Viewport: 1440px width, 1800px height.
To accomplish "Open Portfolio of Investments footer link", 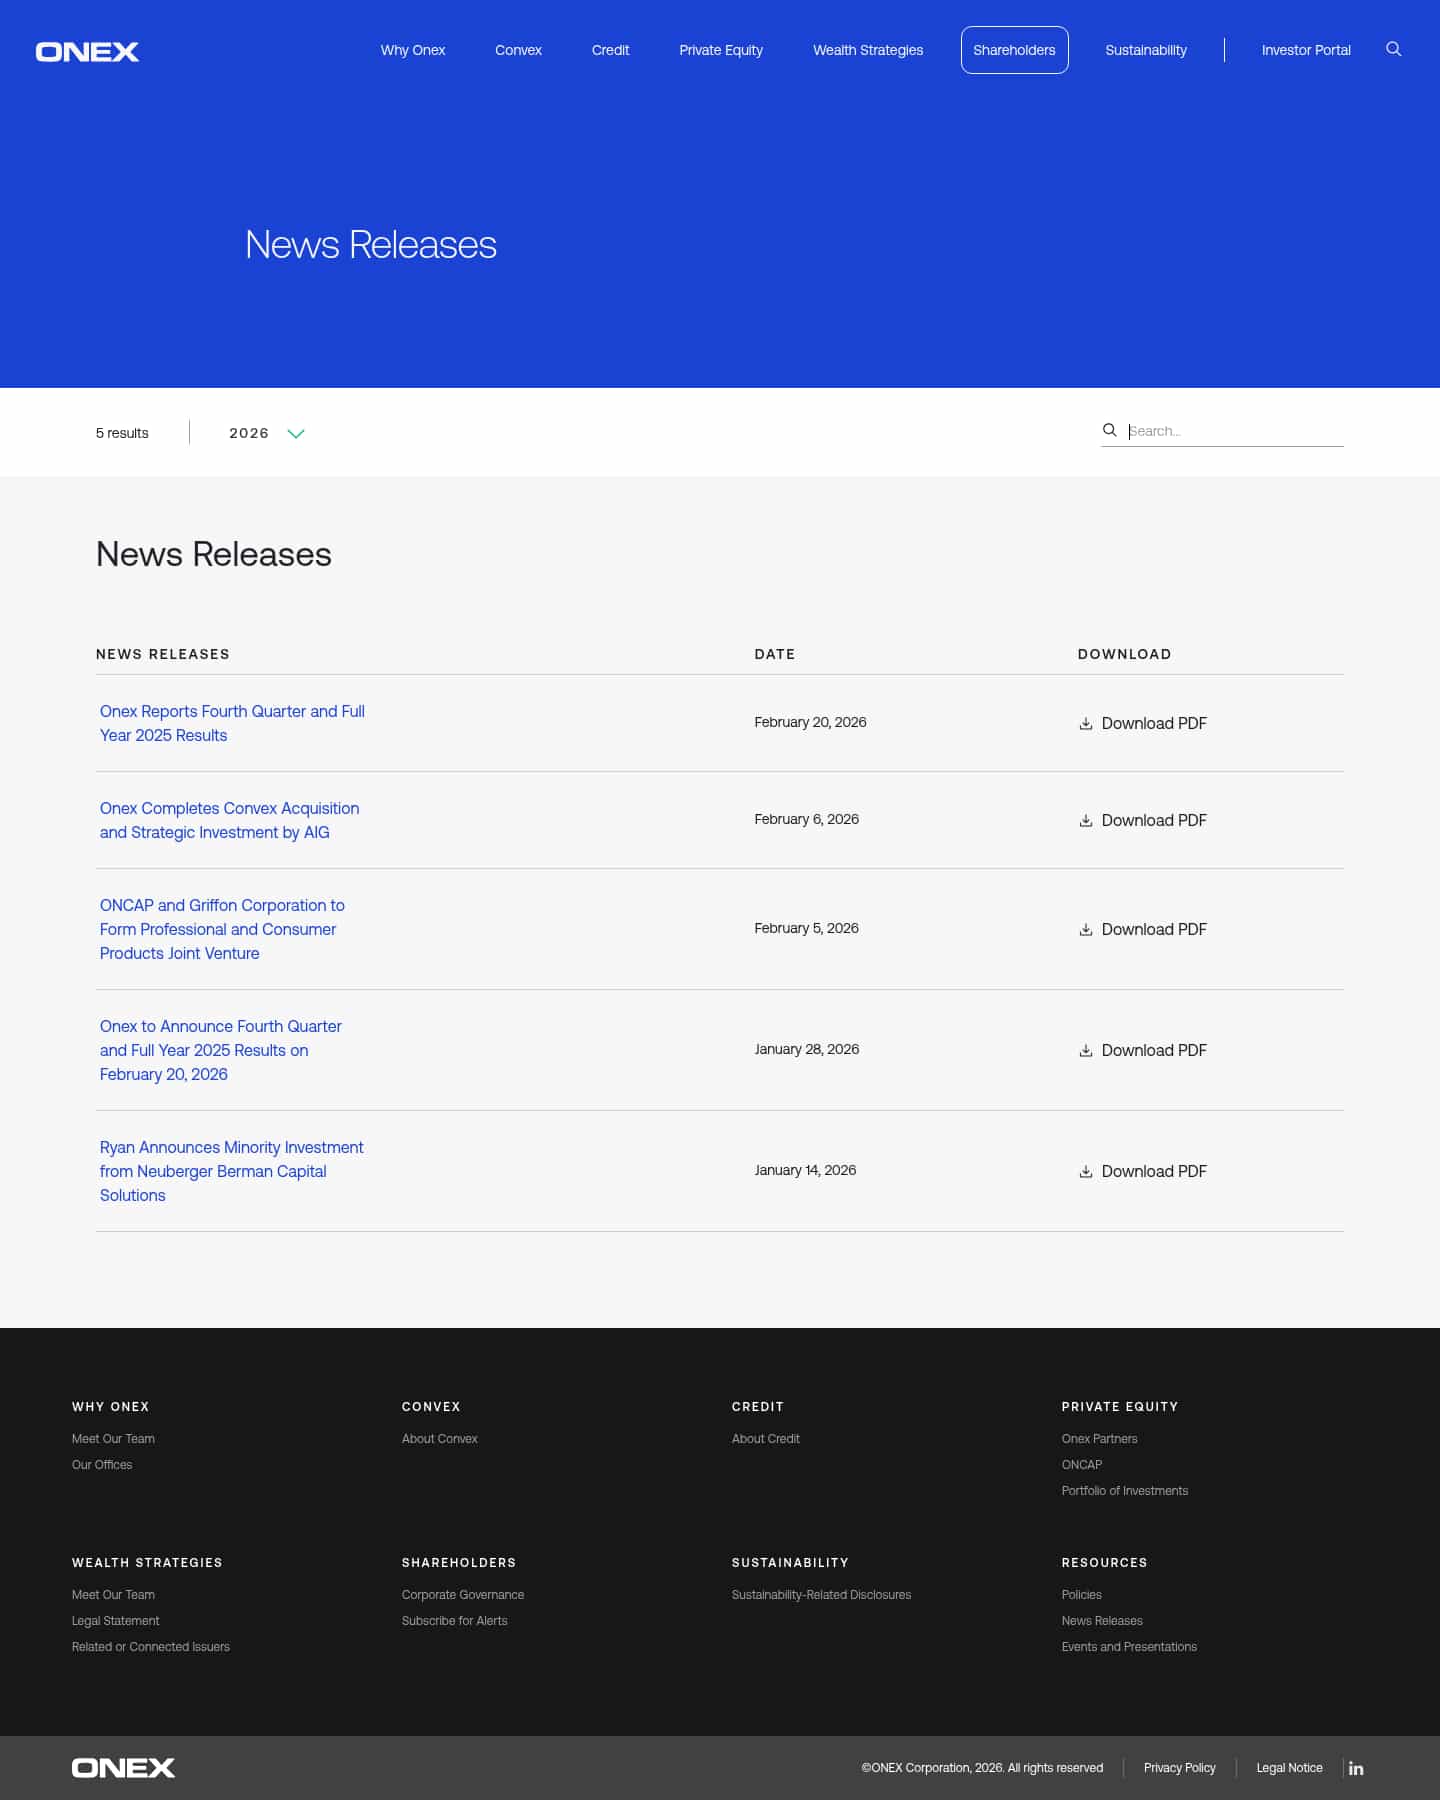I will pyautogui.click(x=1125, y=1491).
